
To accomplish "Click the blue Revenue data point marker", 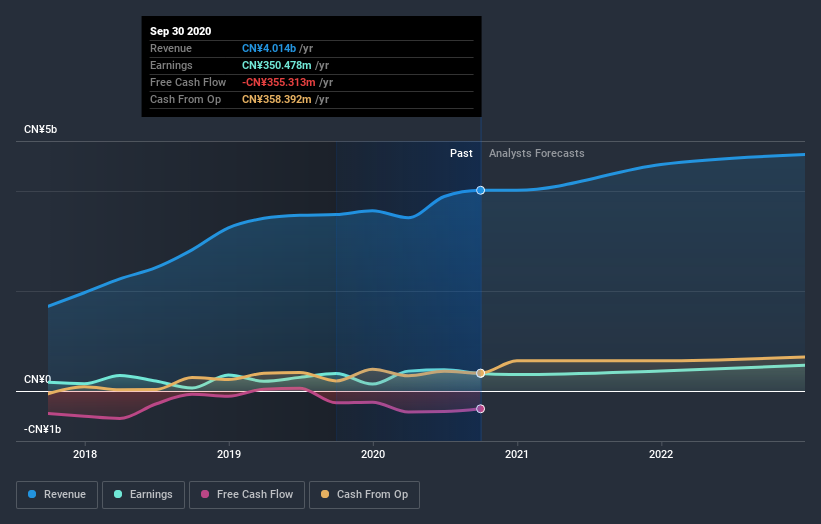I will 480,190.
